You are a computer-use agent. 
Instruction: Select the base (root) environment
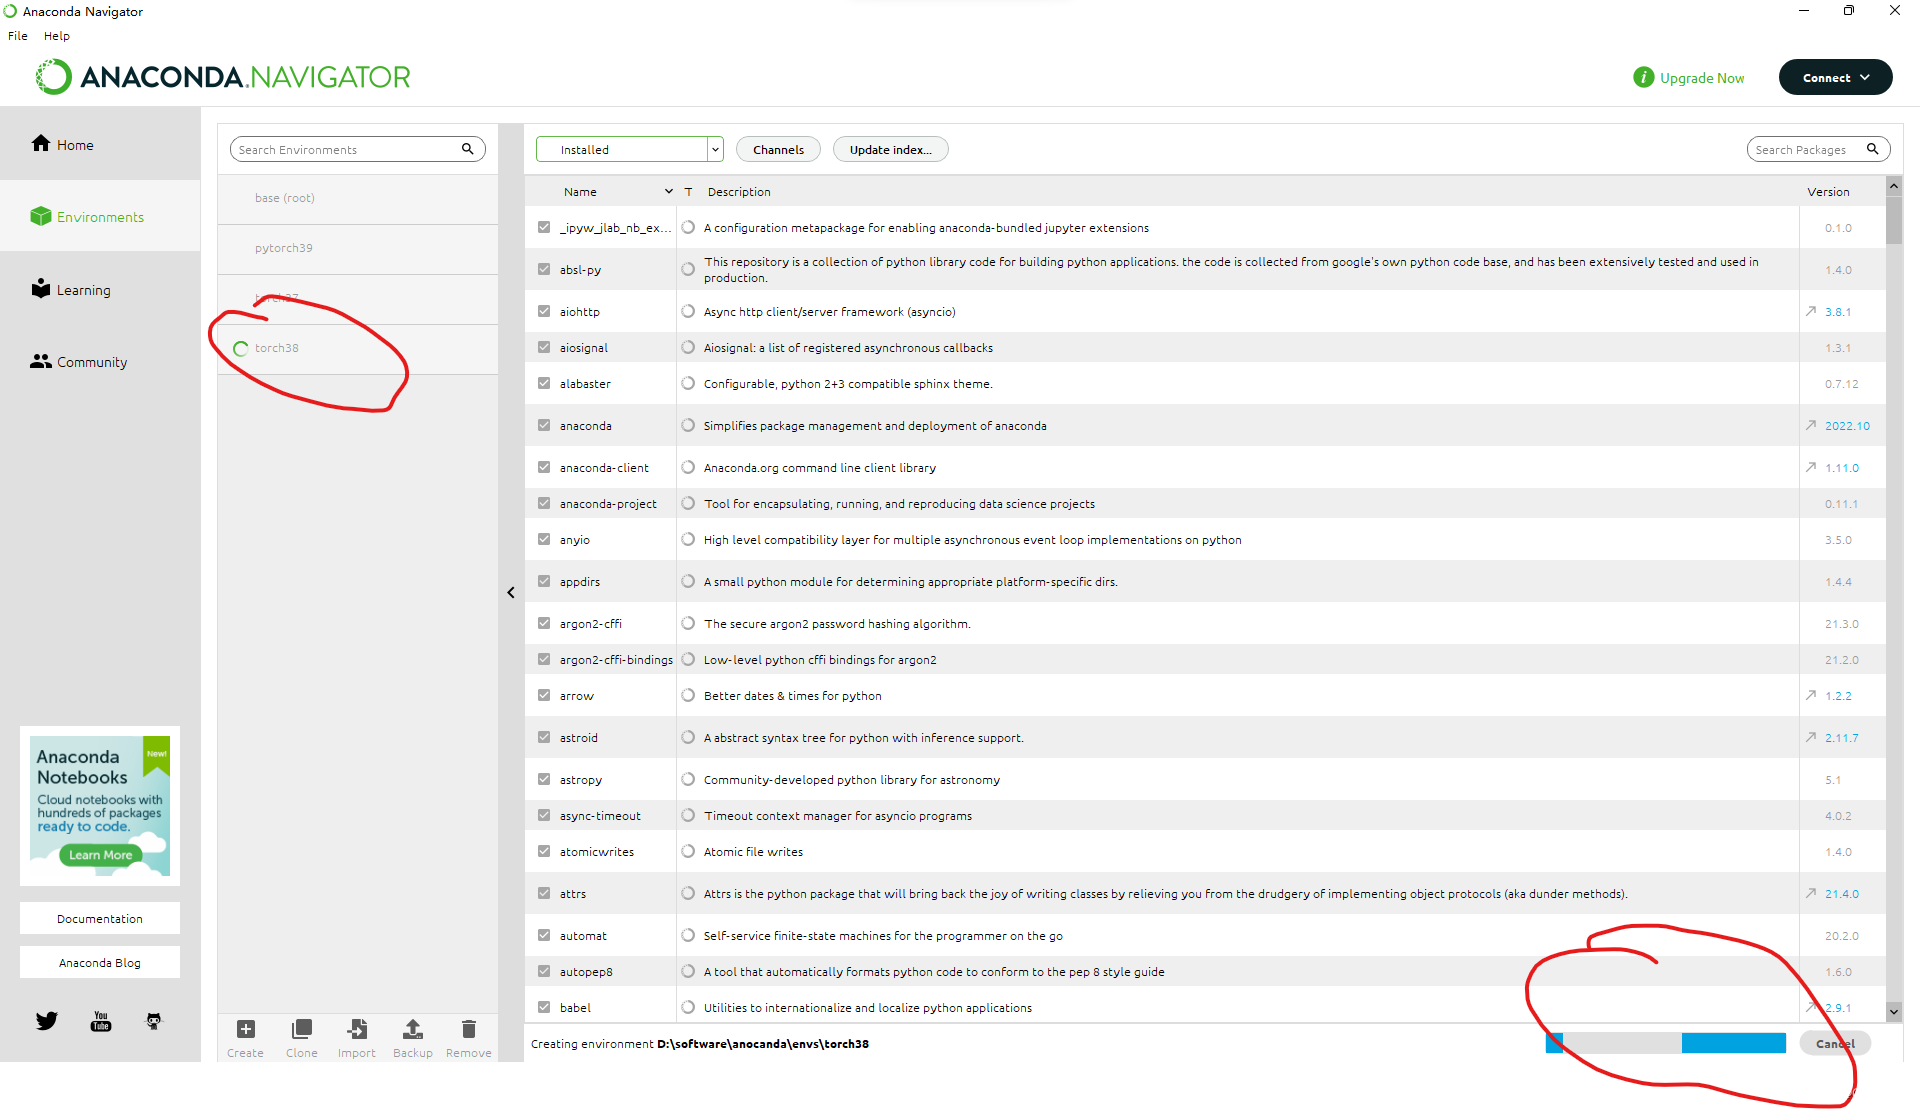(x=358, y=198)
